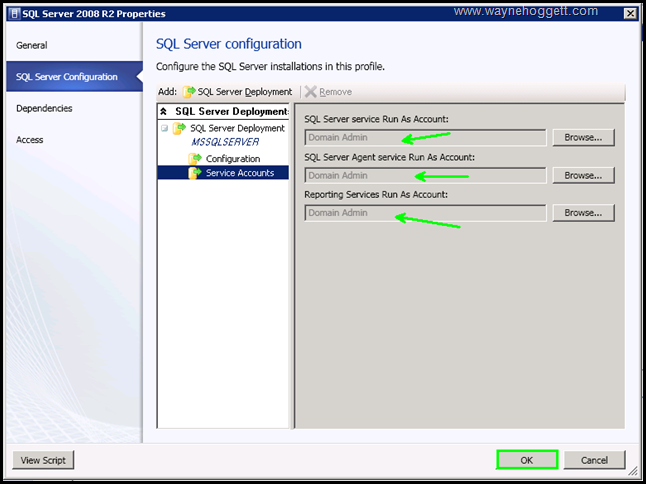Select the SQL Server Deployment tree row
The width and height of the screenshot is (646, 484).
click(x=237, y=128)
